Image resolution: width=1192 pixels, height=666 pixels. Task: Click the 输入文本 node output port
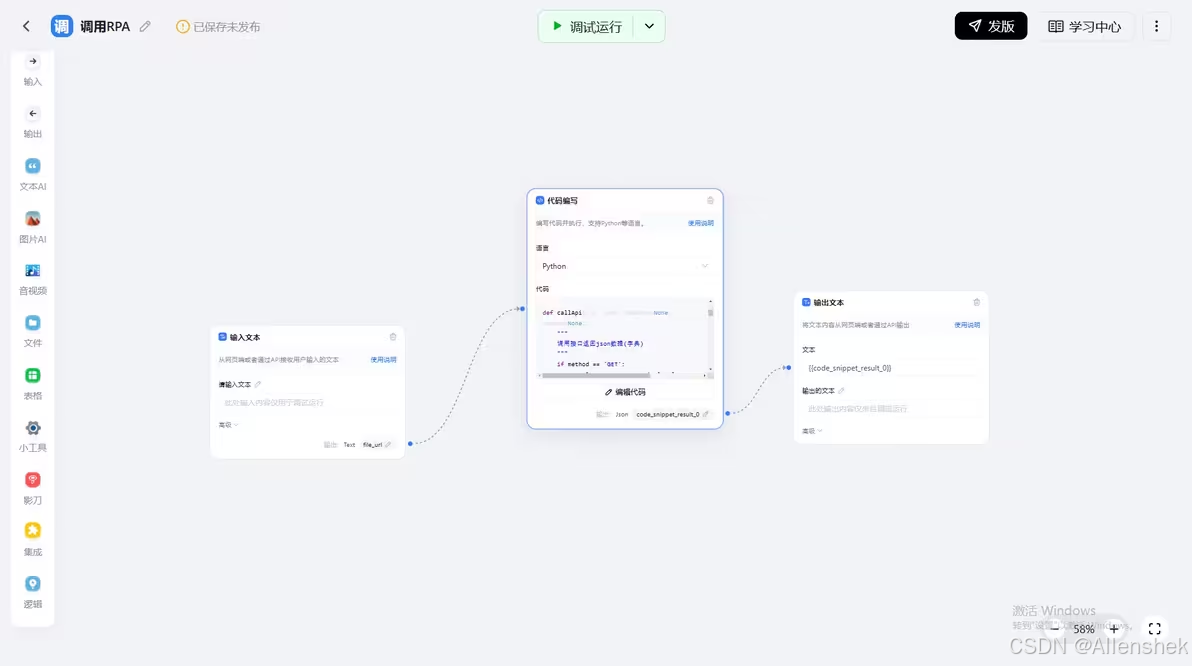point(411,443)
